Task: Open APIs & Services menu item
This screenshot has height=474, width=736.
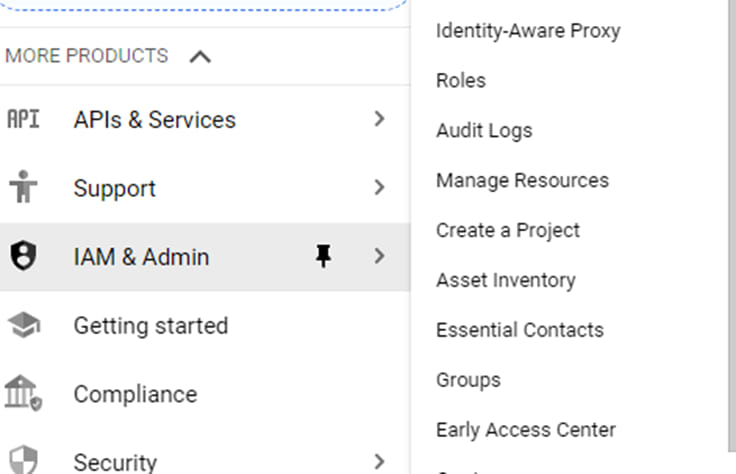Action: pyautogui.click(x=205, y=119)
